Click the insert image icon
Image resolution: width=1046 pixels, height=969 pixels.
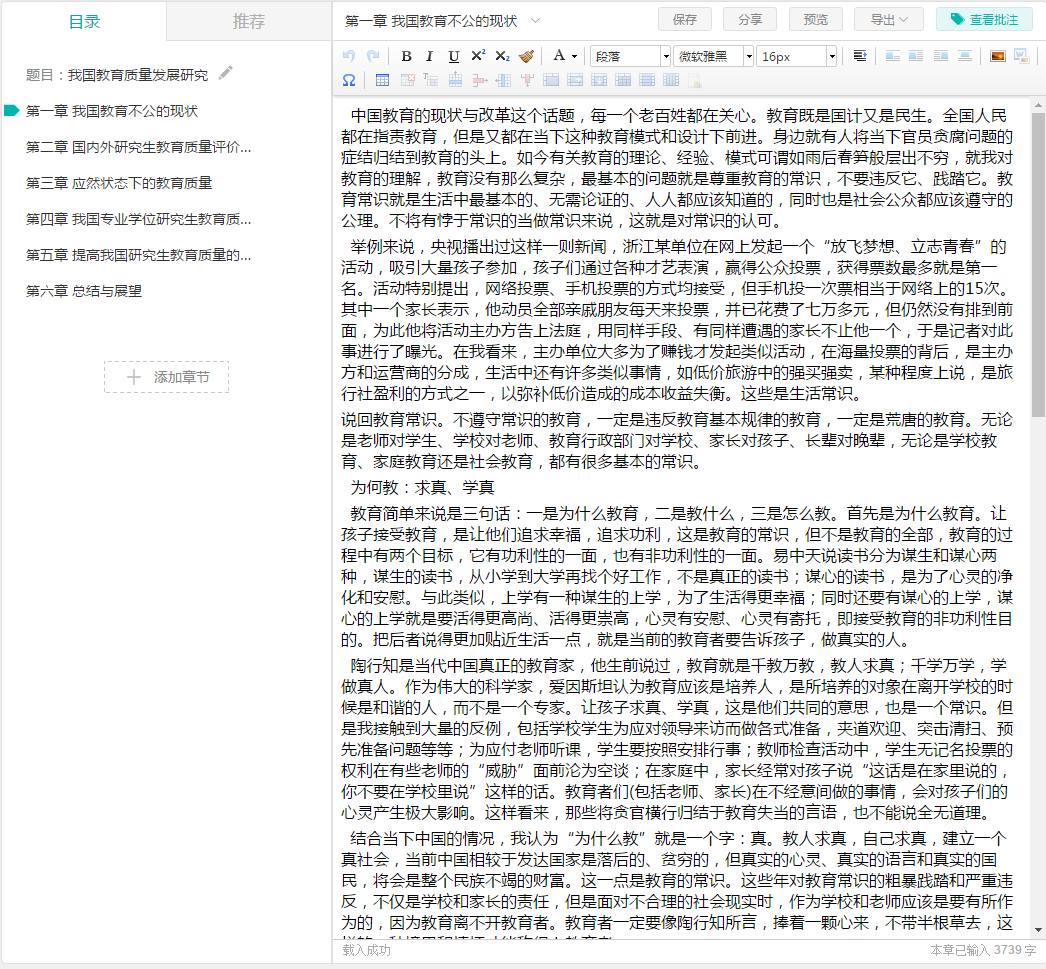(x=997, y=56)
